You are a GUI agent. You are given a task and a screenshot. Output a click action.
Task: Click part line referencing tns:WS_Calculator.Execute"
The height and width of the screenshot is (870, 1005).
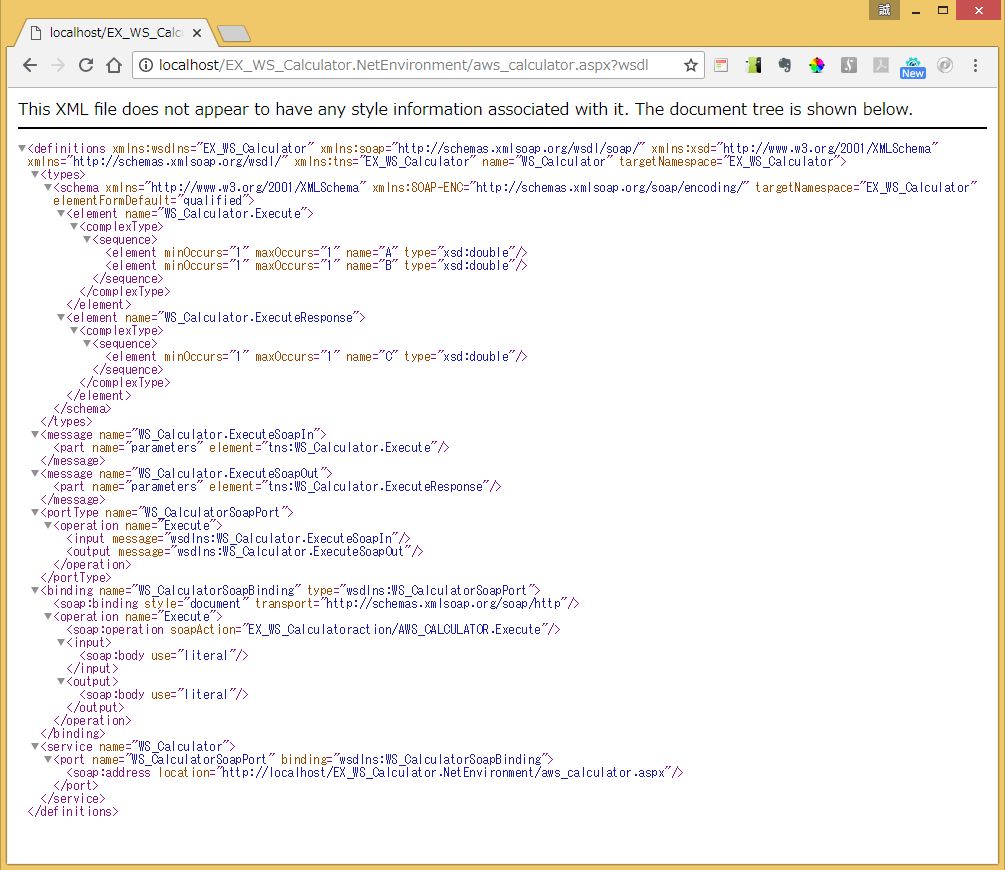251,448
